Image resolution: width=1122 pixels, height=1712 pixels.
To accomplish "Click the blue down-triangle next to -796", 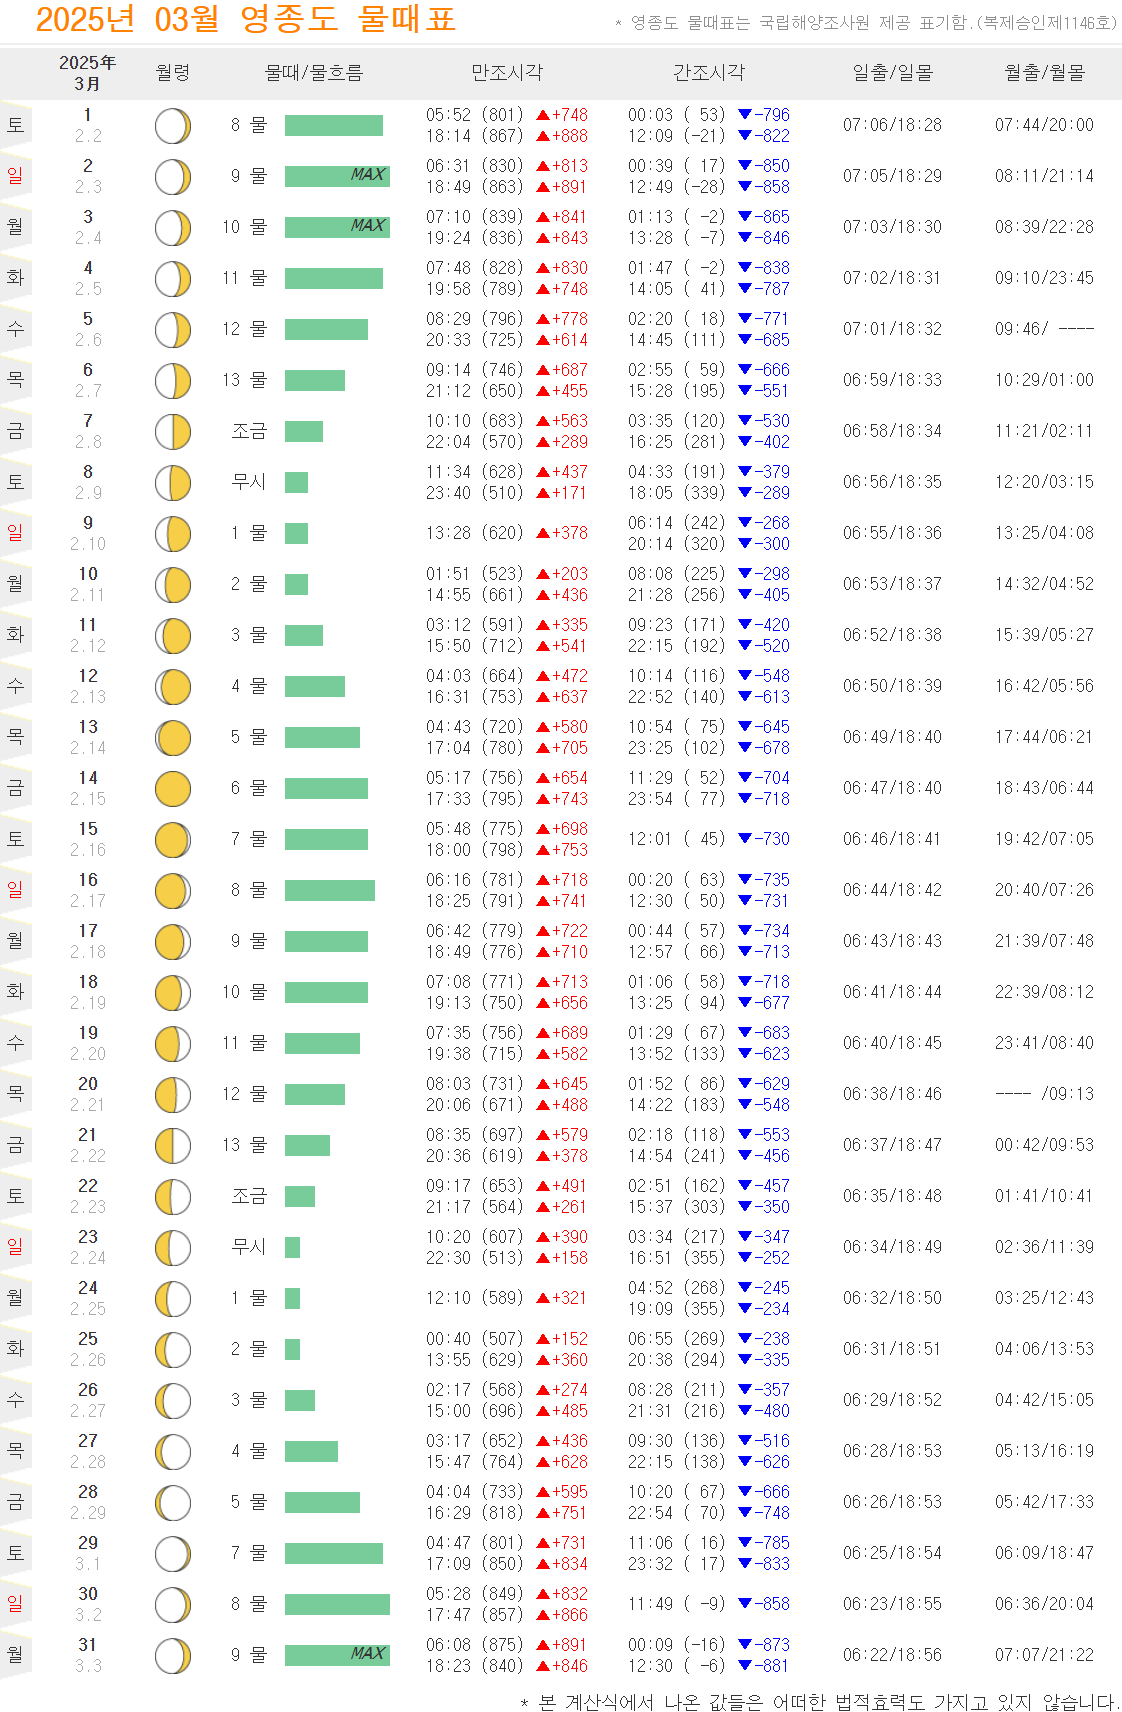I will point(745,115).
